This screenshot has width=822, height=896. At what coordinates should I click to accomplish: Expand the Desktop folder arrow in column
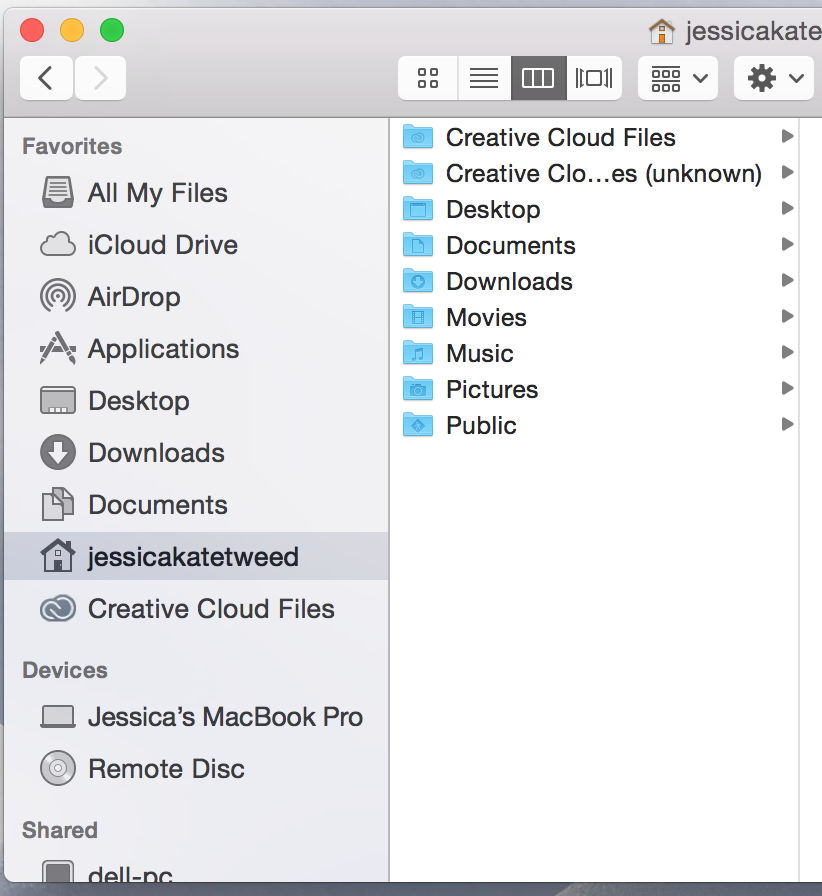point(788,208)
